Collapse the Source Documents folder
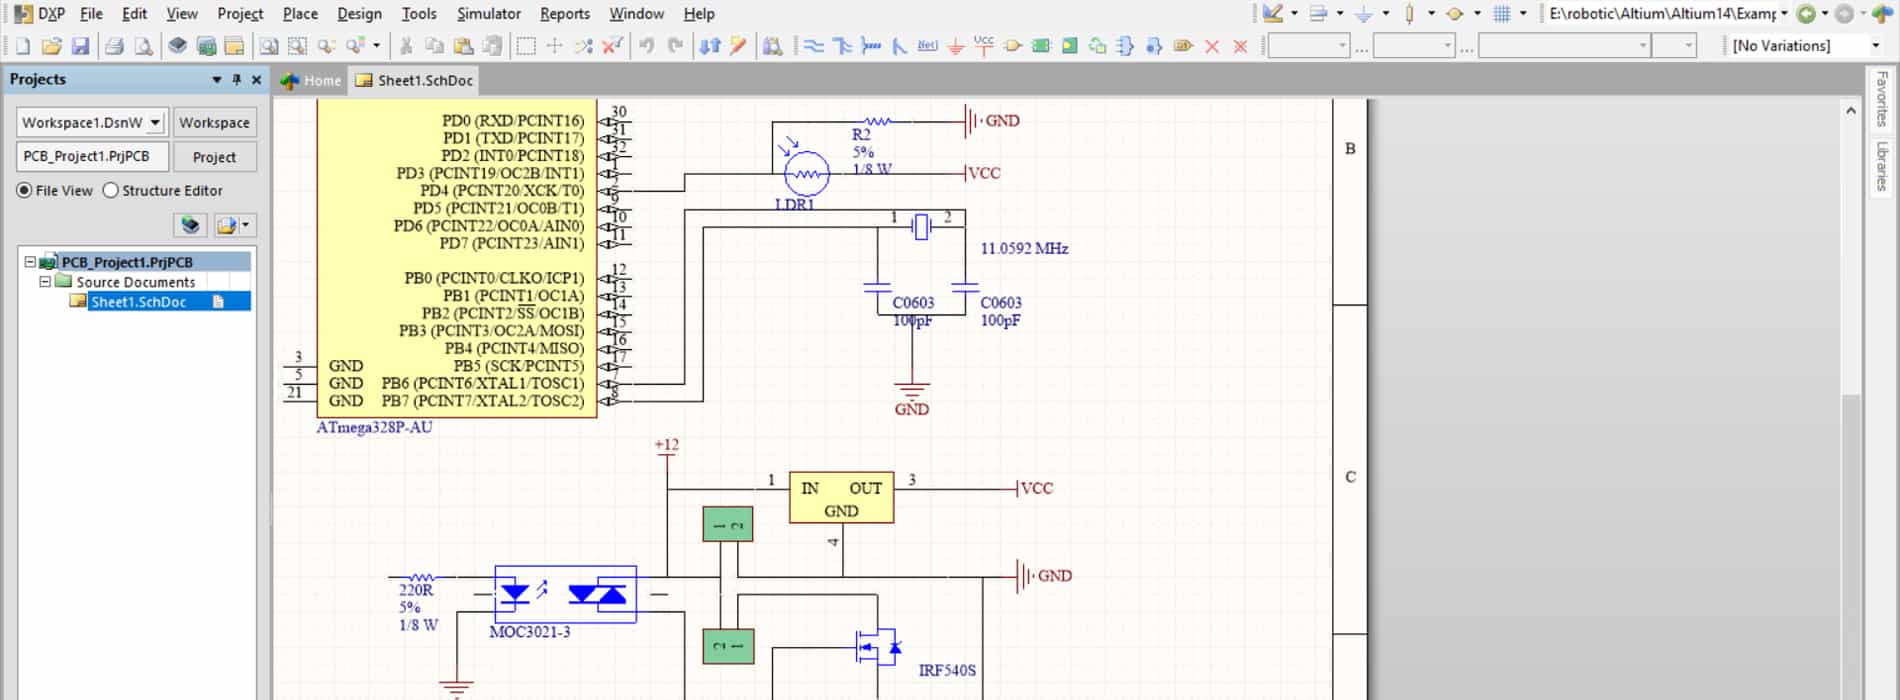This screenshot has height=700, width=1900. pyautogui.click(x=45, y=282)
